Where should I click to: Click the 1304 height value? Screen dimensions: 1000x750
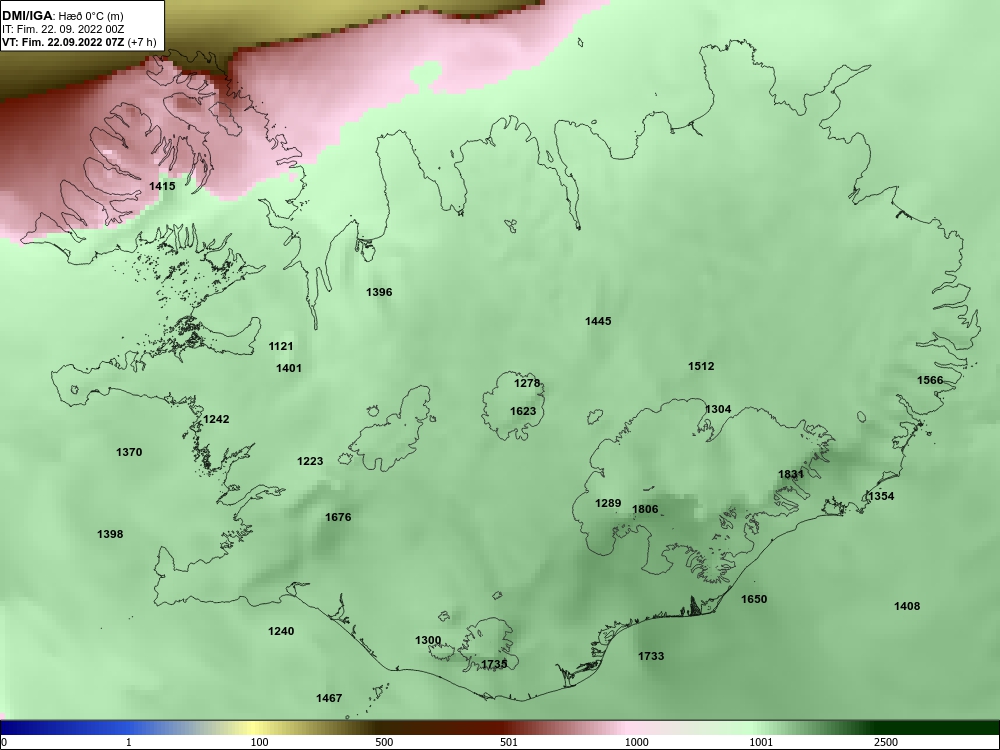[717, 409]
